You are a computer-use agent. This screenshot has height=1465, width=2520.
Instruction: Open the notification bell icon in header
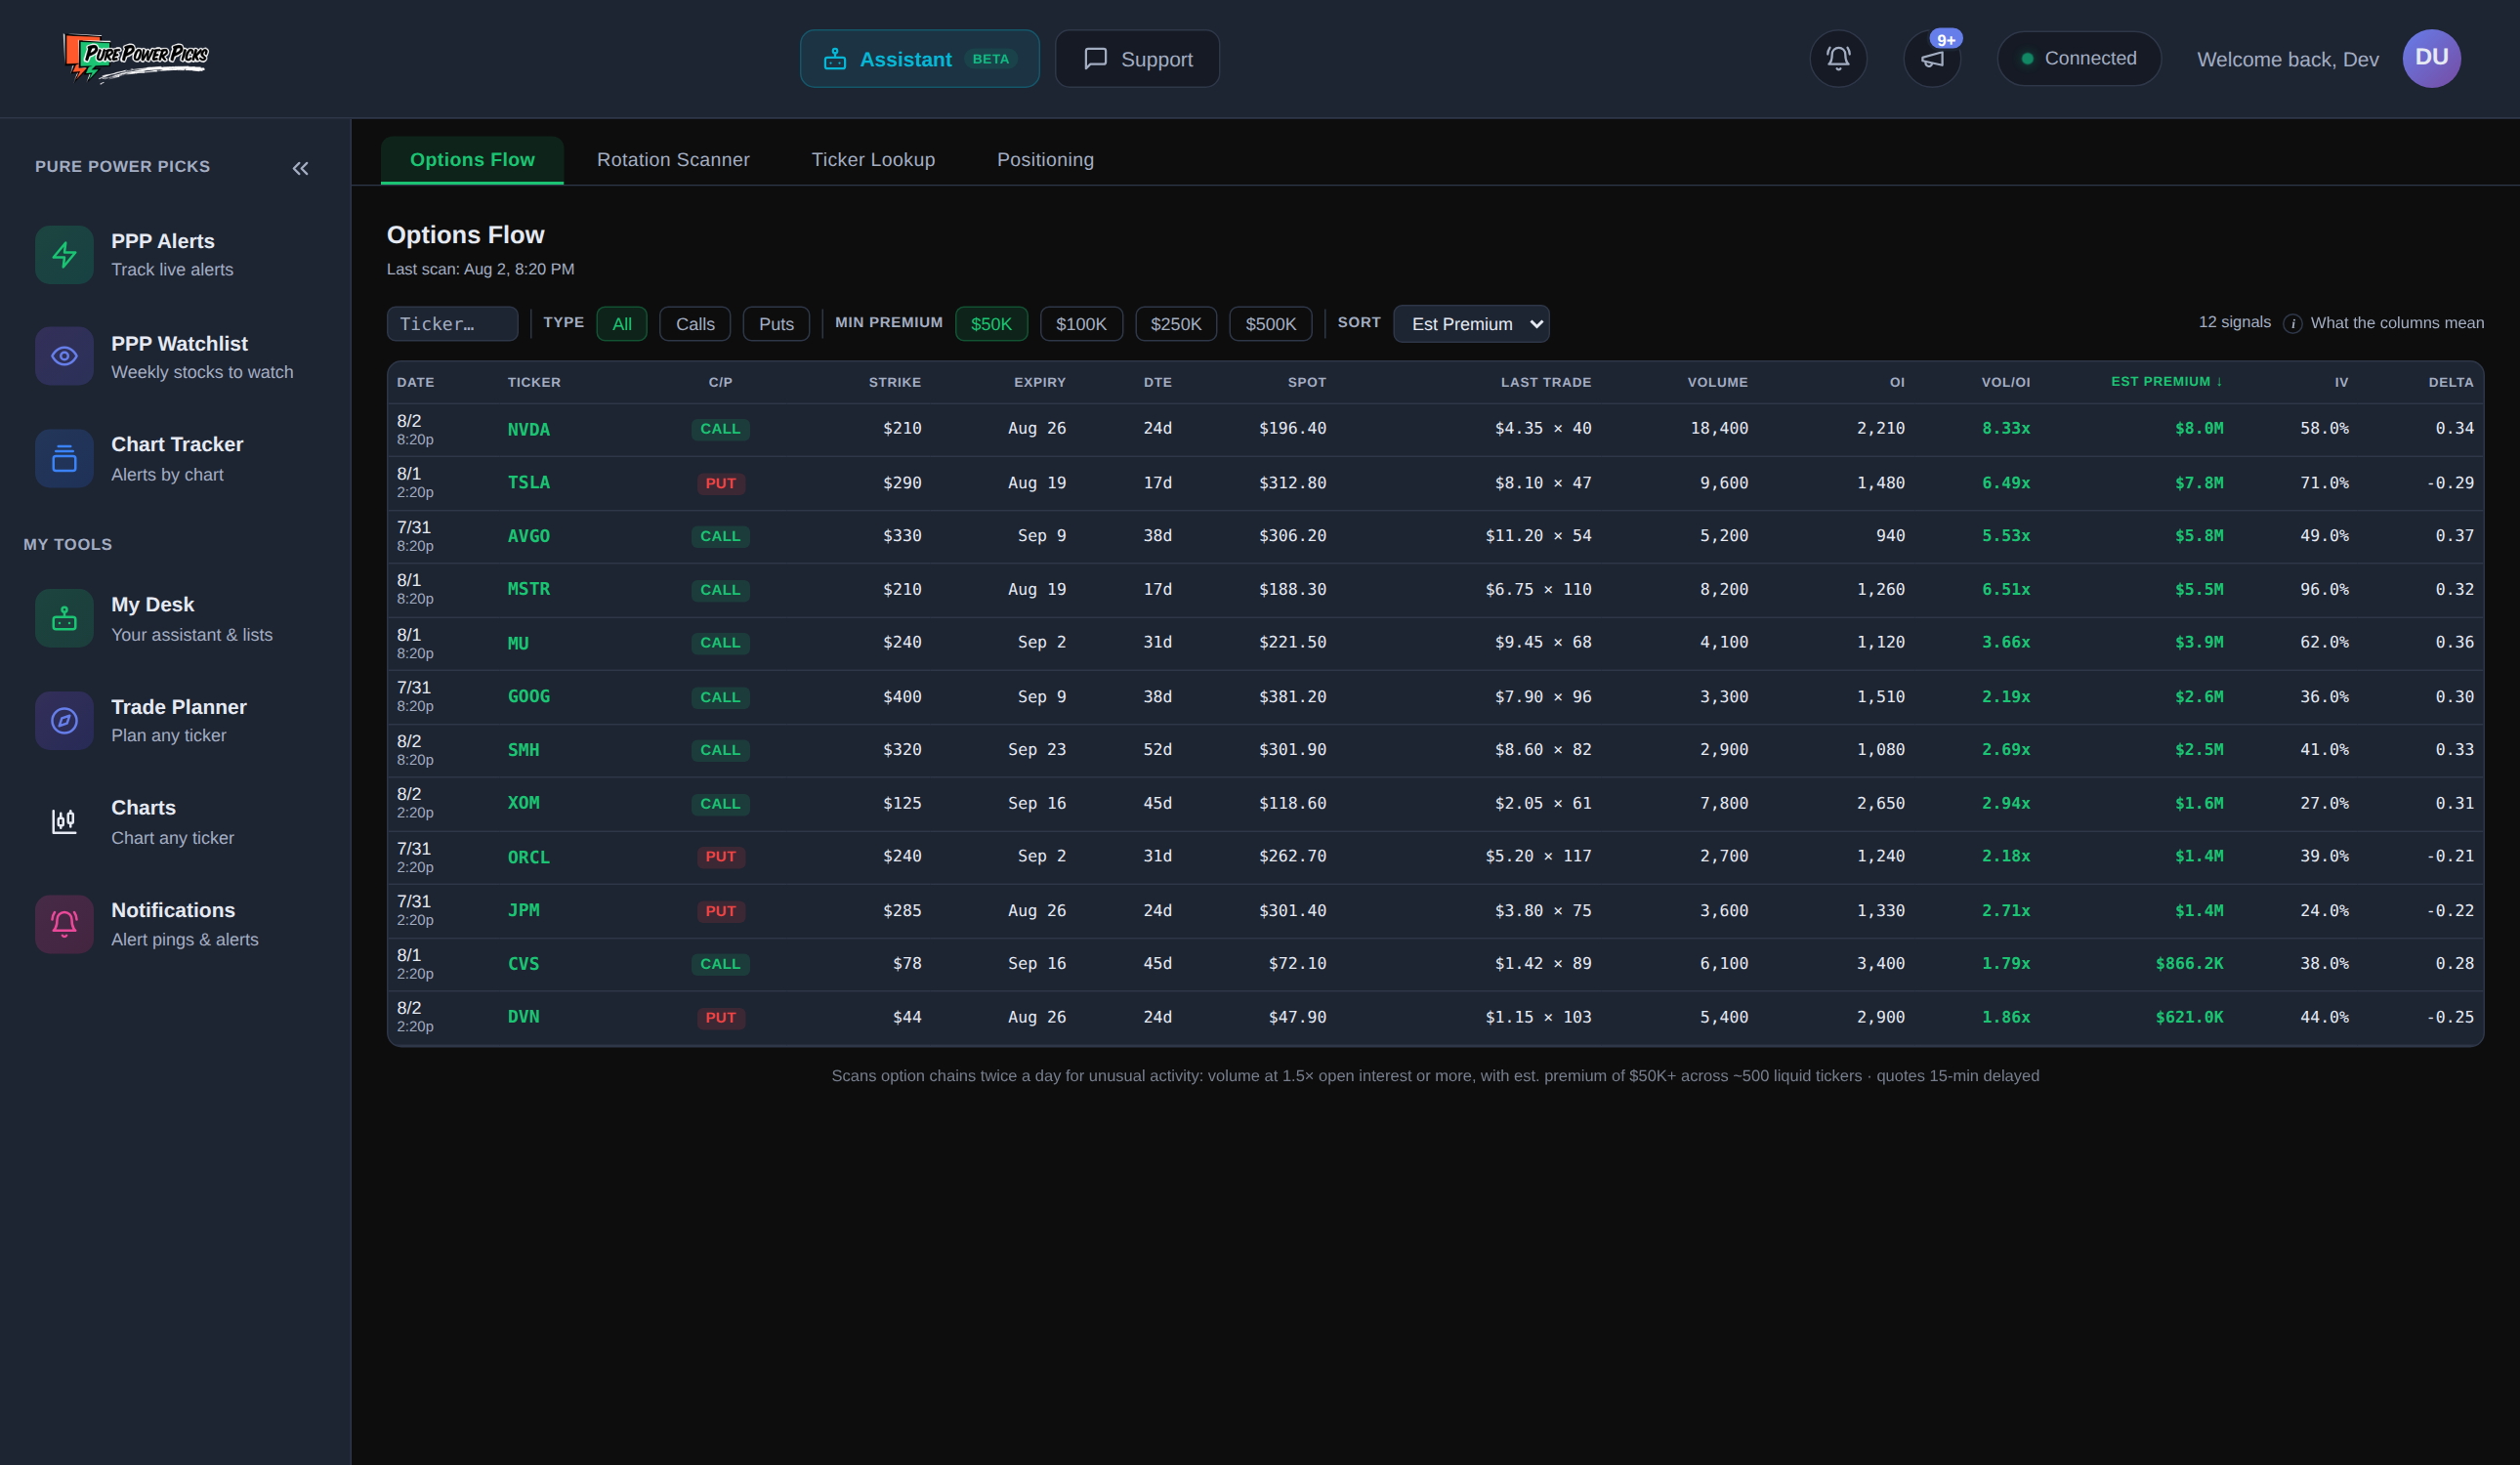(1838, 58)
